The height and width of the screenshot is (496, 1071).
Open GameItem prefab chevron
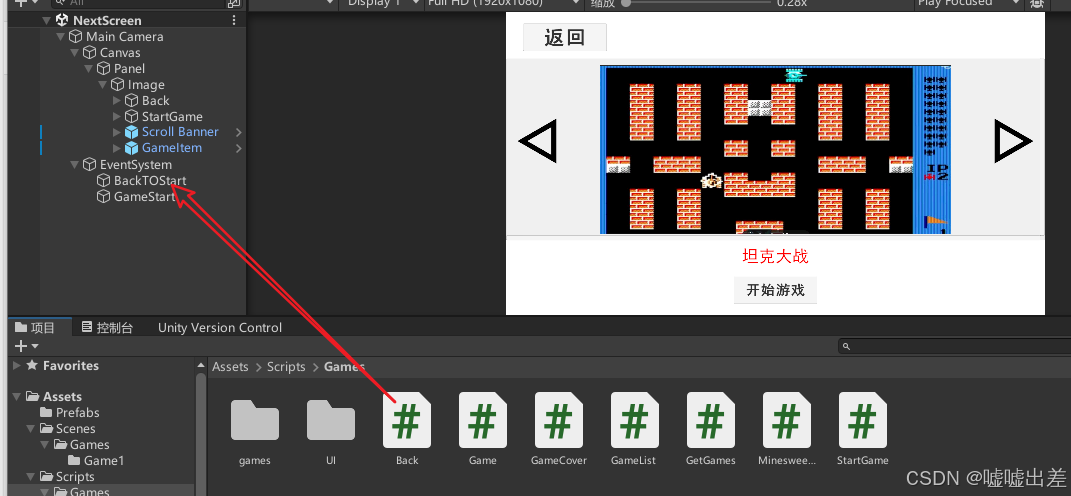coord(238,148)
